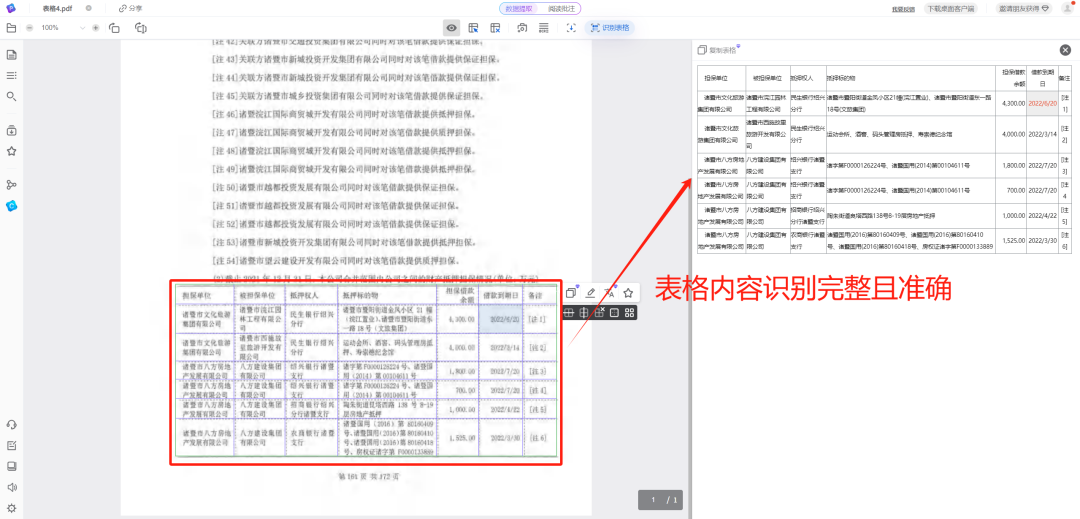Open the graph-branch icon in left sidebar
Viewport: 1080px width, 519px height.
(x=11, y=184)
